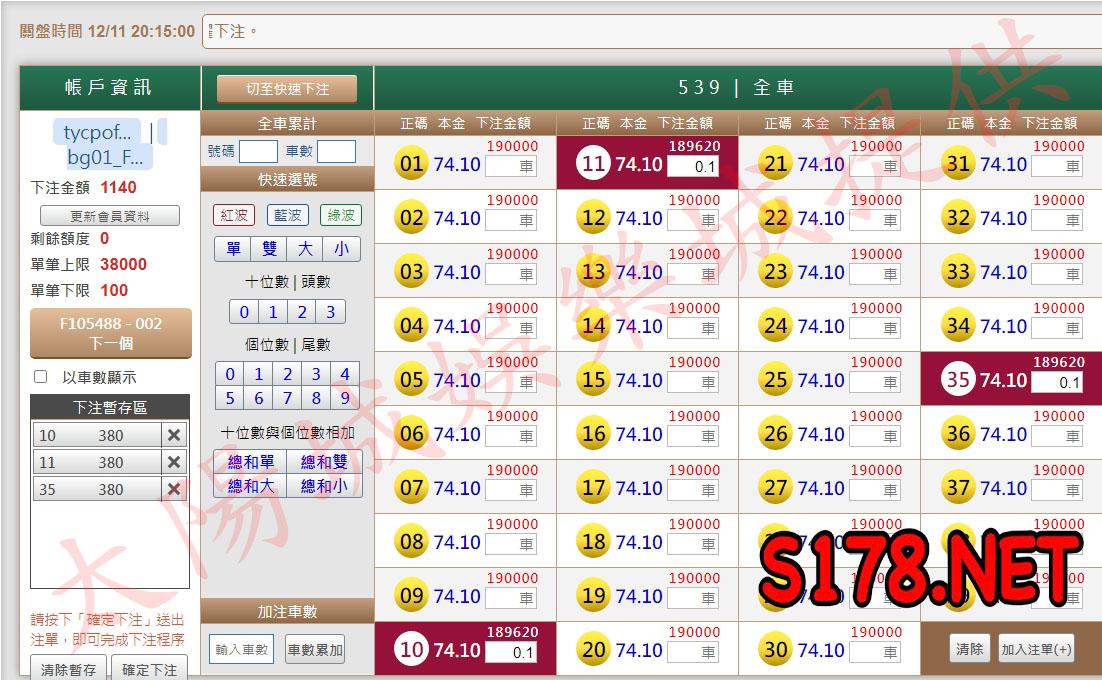Select number ball 30
1102x680 pixels.
point(776,650)
